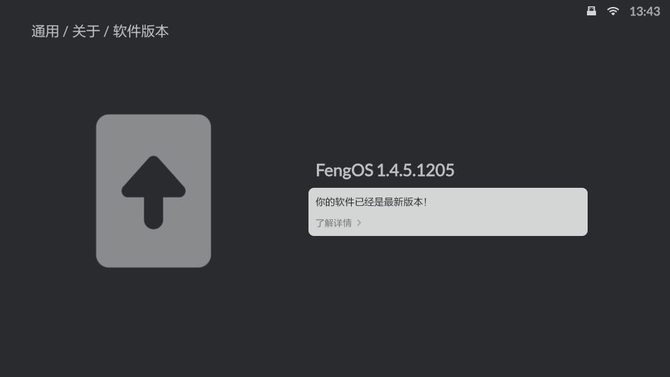Click second slash separator before 软件版本

pyautogui.click(x=106, y=32)
